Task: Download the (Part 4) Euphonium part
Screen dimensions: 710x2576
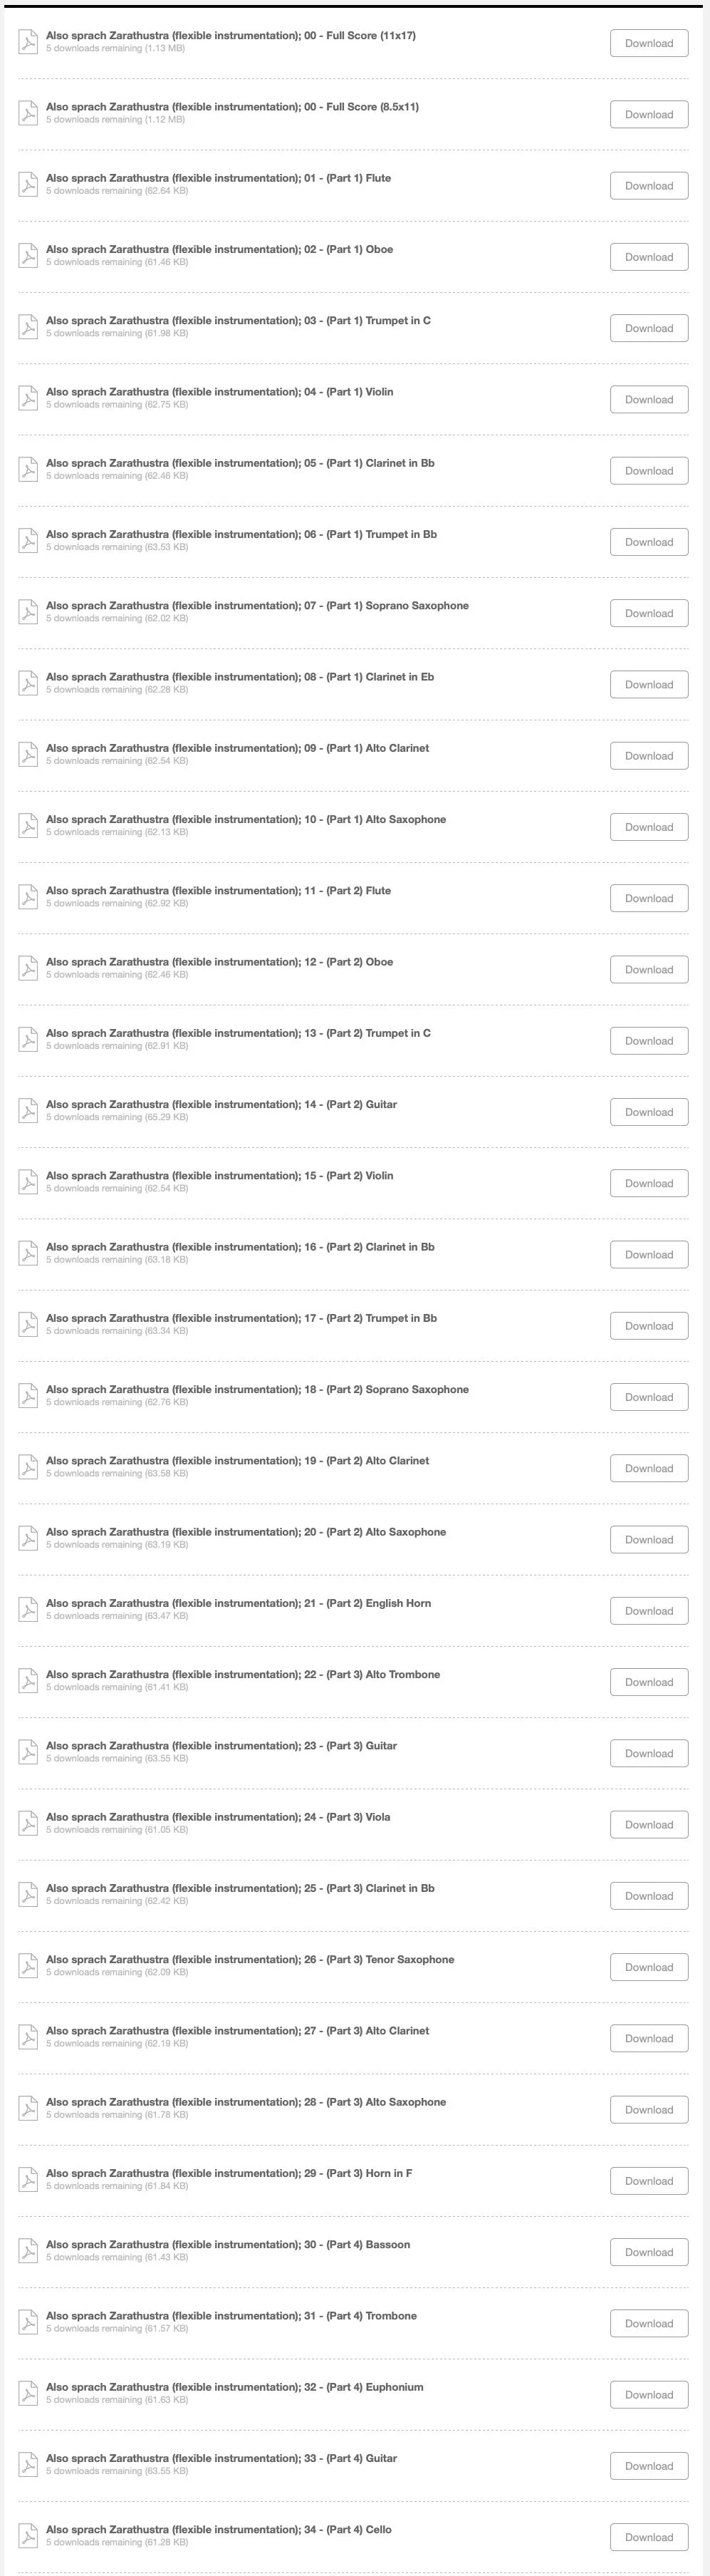Action: click(649, 2394)
